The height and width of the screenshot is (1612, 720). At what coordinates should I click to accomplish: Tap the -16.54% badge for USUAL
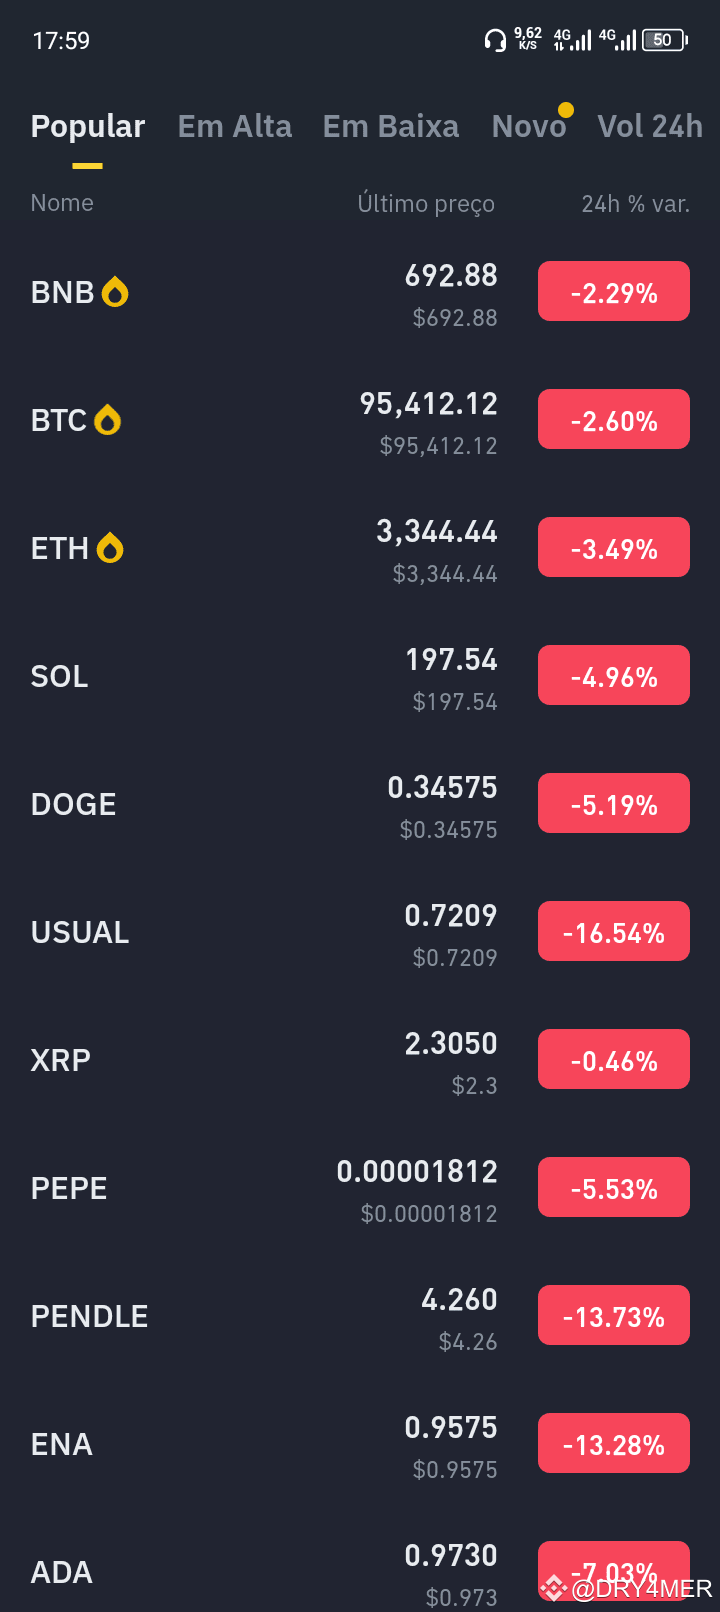[x=614, y=931]
